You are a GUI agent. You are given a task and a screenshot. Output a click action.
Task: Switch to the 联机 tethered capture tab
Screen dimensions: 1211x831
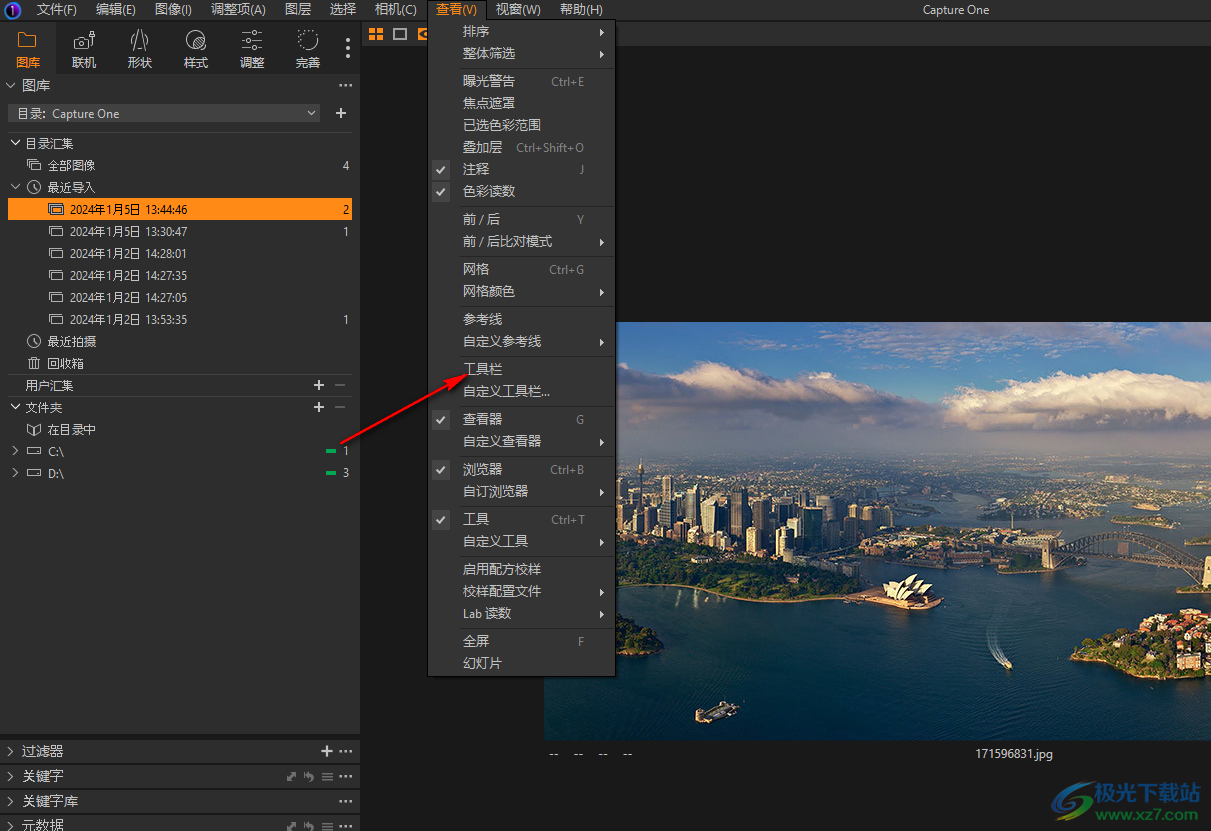84,49
